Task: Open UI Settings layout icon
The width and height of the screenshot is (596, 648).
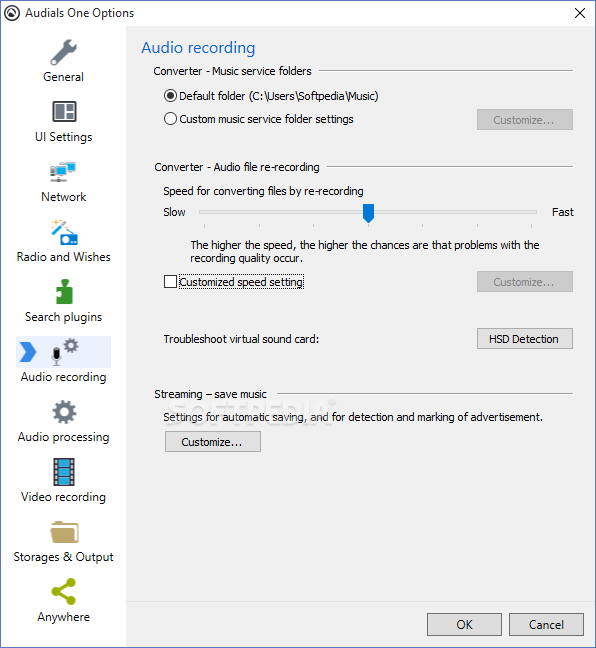Action: click(x=64, y=112)
